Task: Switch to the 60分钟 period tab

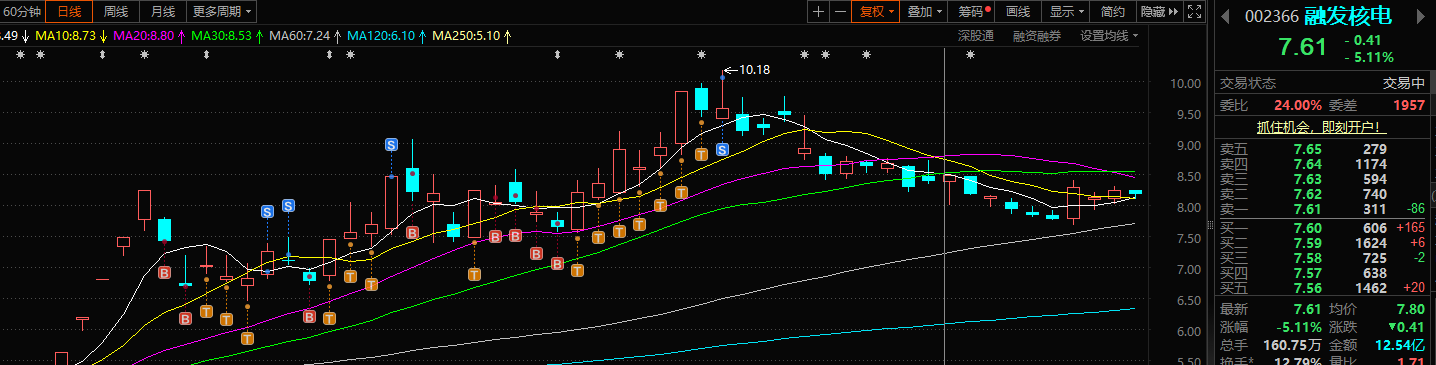Action: pos(22,12)
